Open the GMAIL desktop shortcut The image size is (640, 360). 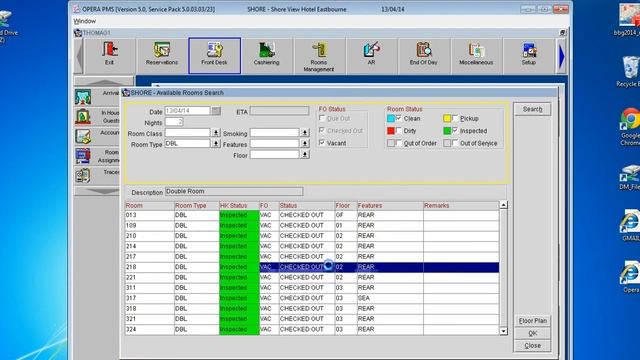click(630, 225)
